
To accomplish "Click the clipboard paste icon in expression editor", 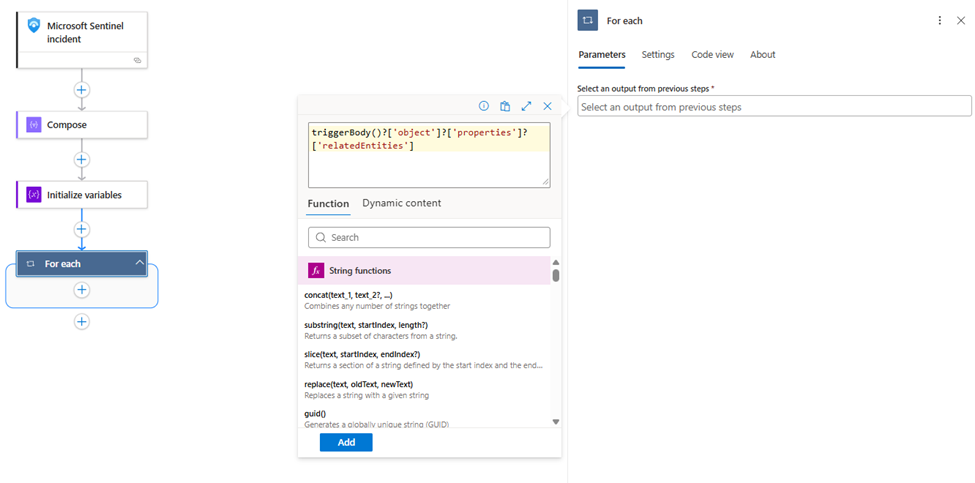I will coord(505,106).
